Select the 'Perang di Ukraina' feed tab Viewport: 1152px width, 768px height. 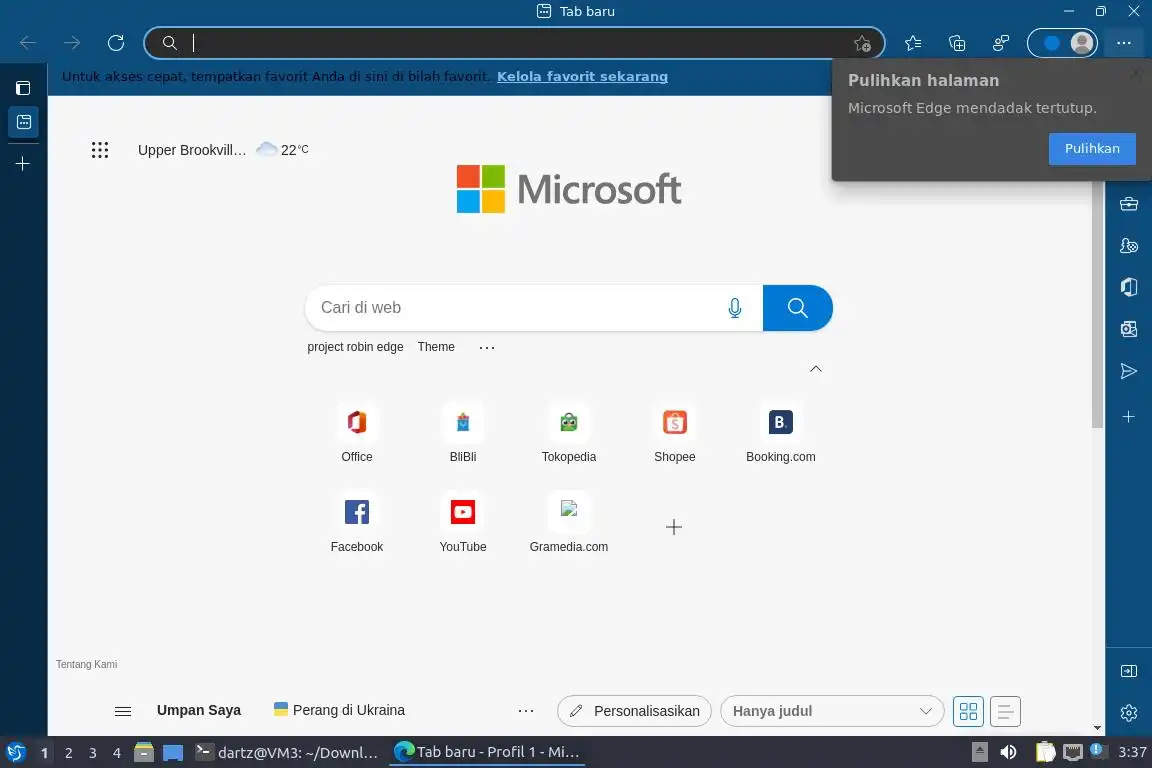click(339, 710)
